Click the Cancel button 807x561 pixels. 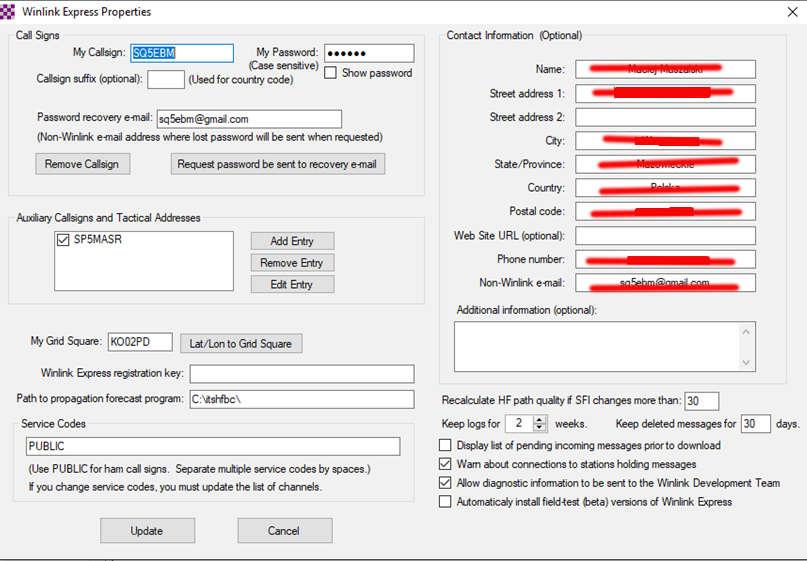coord(285,530)
